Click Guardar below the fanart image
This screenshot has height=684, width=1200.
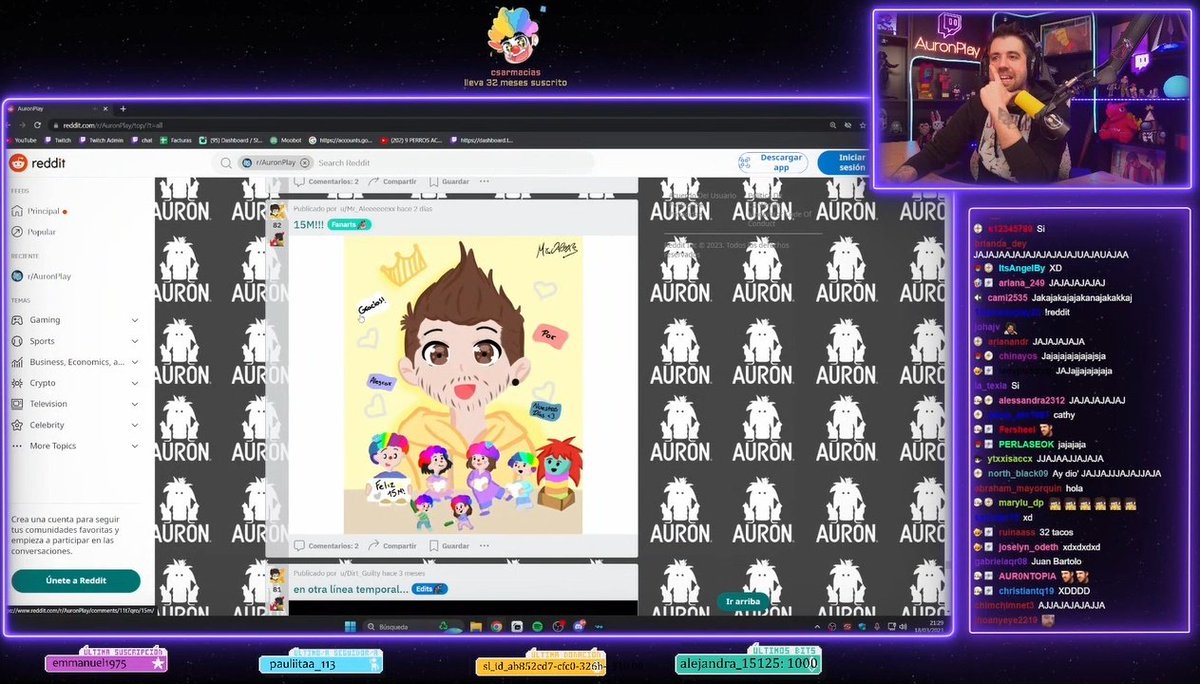[449, 546]
